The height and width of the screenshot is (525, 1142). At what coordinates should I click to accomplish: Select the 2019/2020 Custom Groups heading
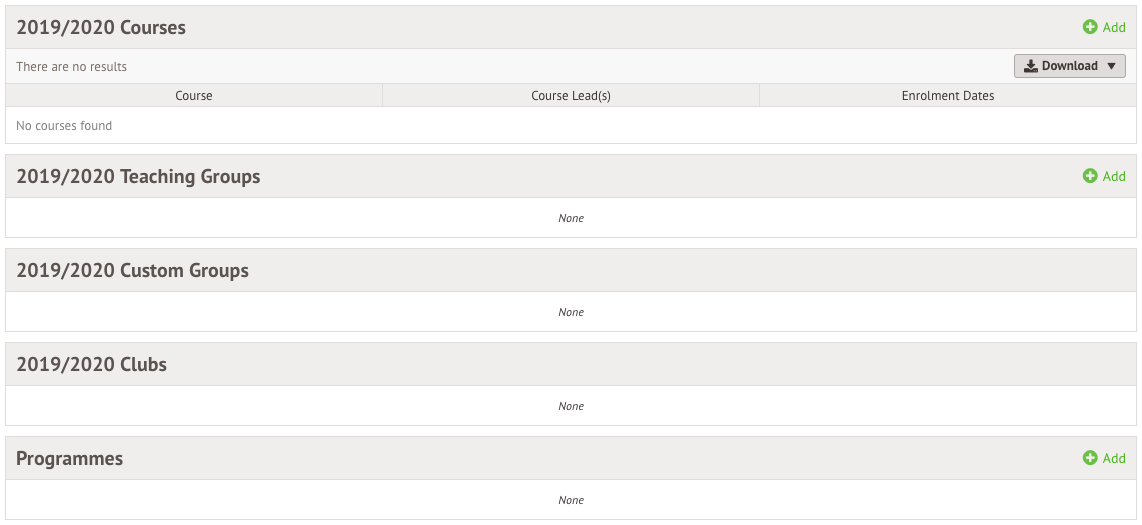[133, 270]
